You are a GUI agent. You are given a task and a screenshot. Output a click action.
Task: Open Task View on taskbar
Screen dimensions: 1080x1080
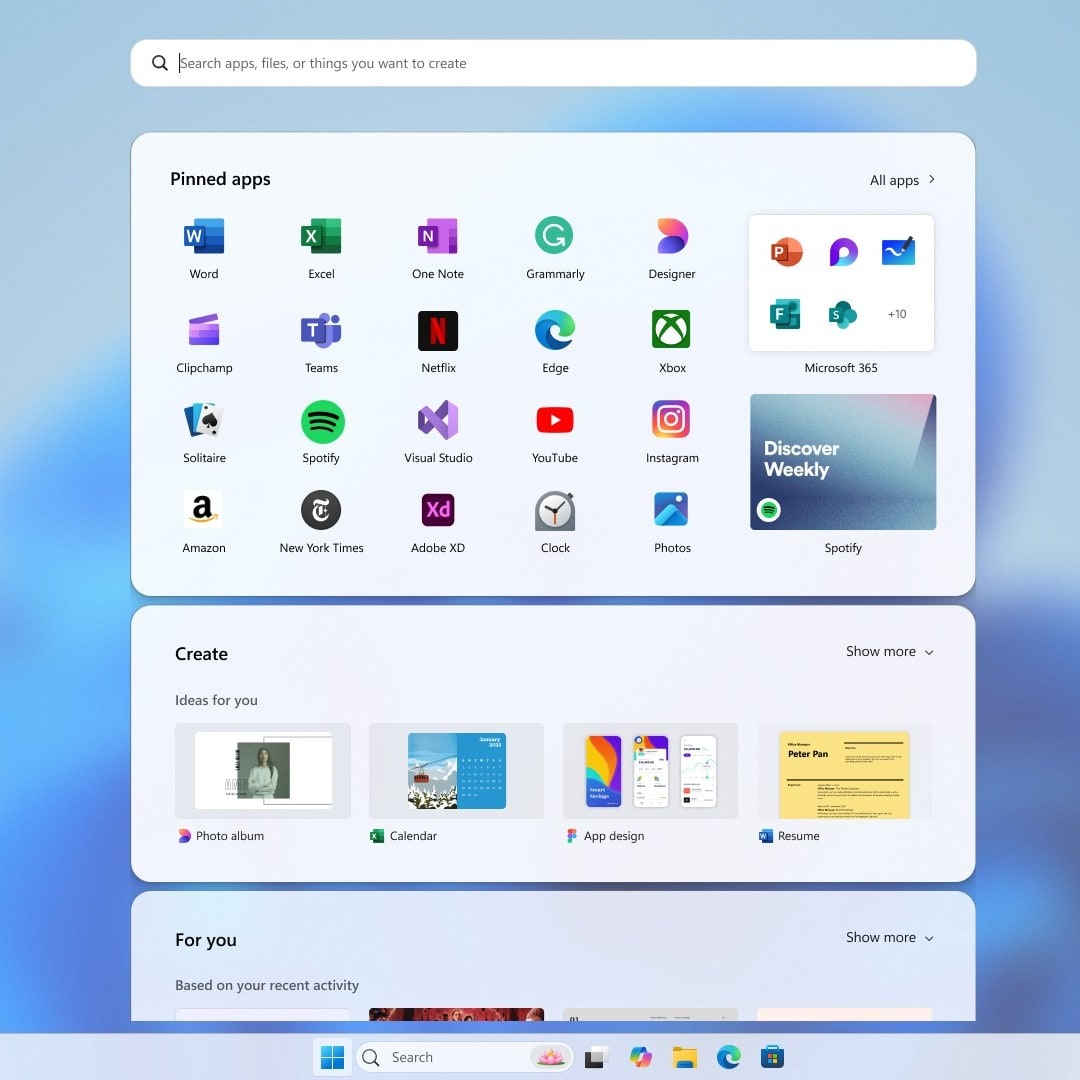(x=597, y=1057)
